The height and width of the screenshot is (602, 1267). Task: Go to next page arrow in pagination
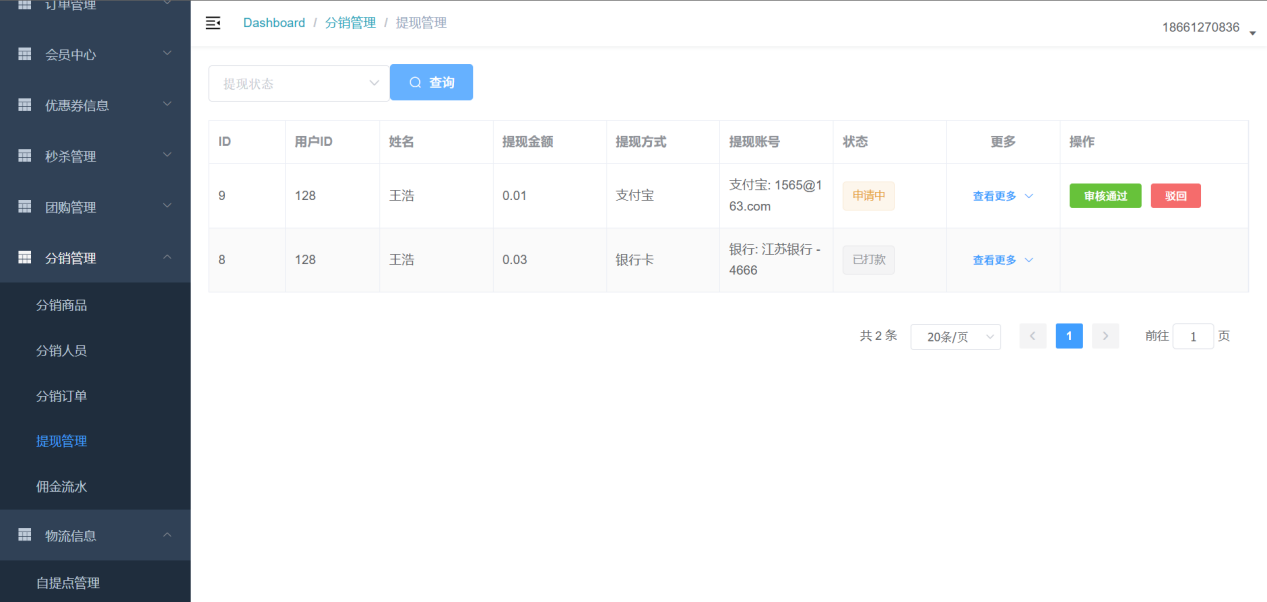click(x=1105, y=336)
